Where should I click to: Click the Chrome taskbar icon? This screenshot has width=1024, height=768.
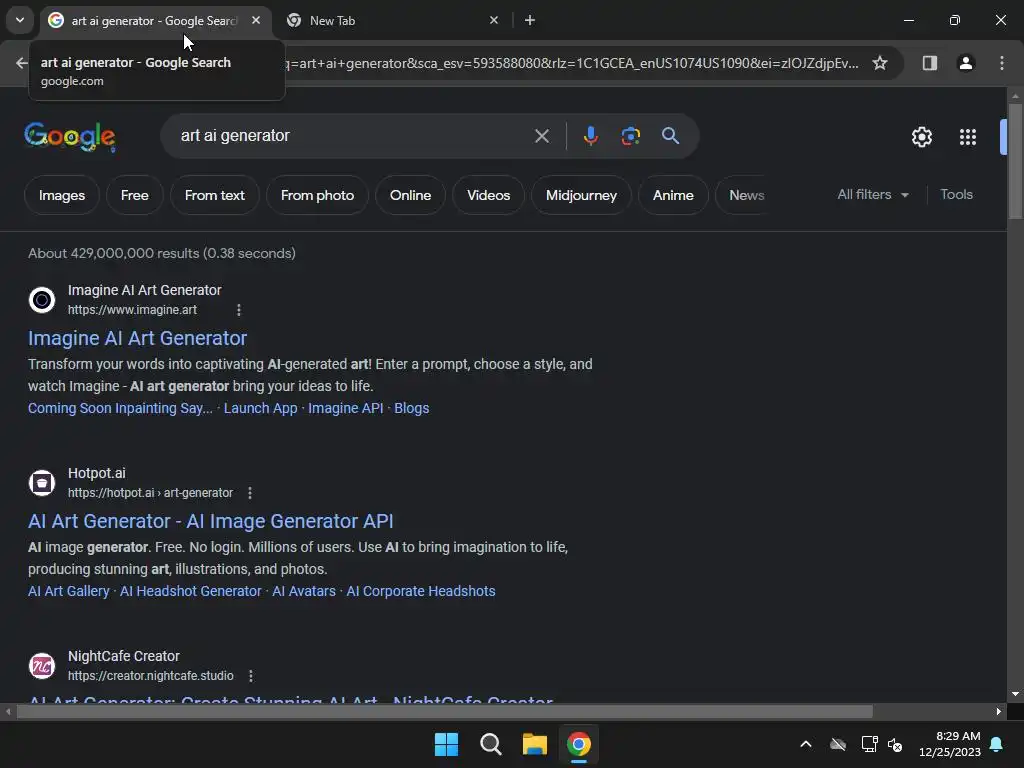coord(579,744)
